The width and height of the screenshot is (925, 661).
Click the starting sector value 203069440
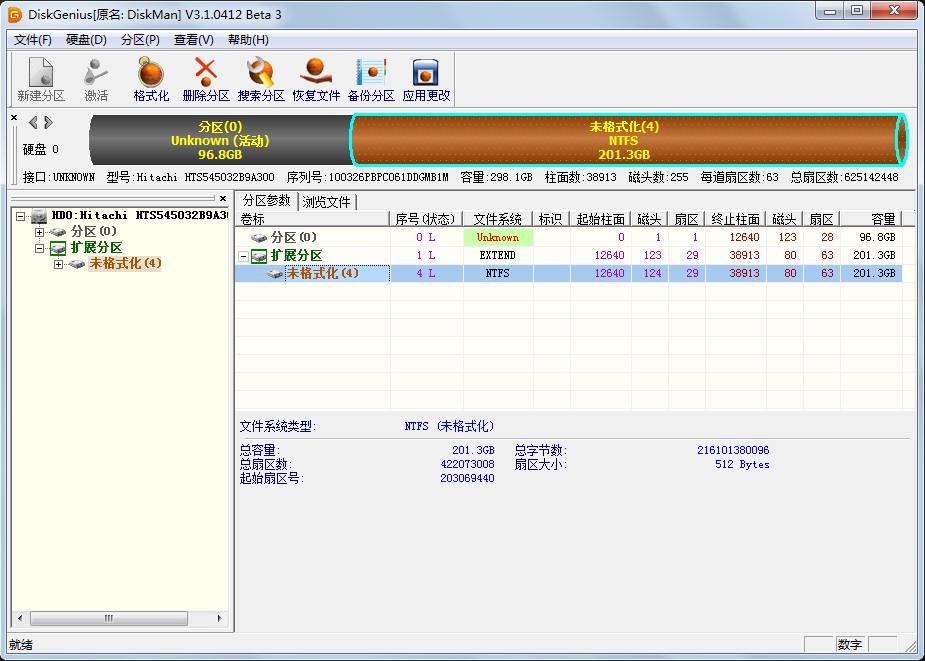467,478
